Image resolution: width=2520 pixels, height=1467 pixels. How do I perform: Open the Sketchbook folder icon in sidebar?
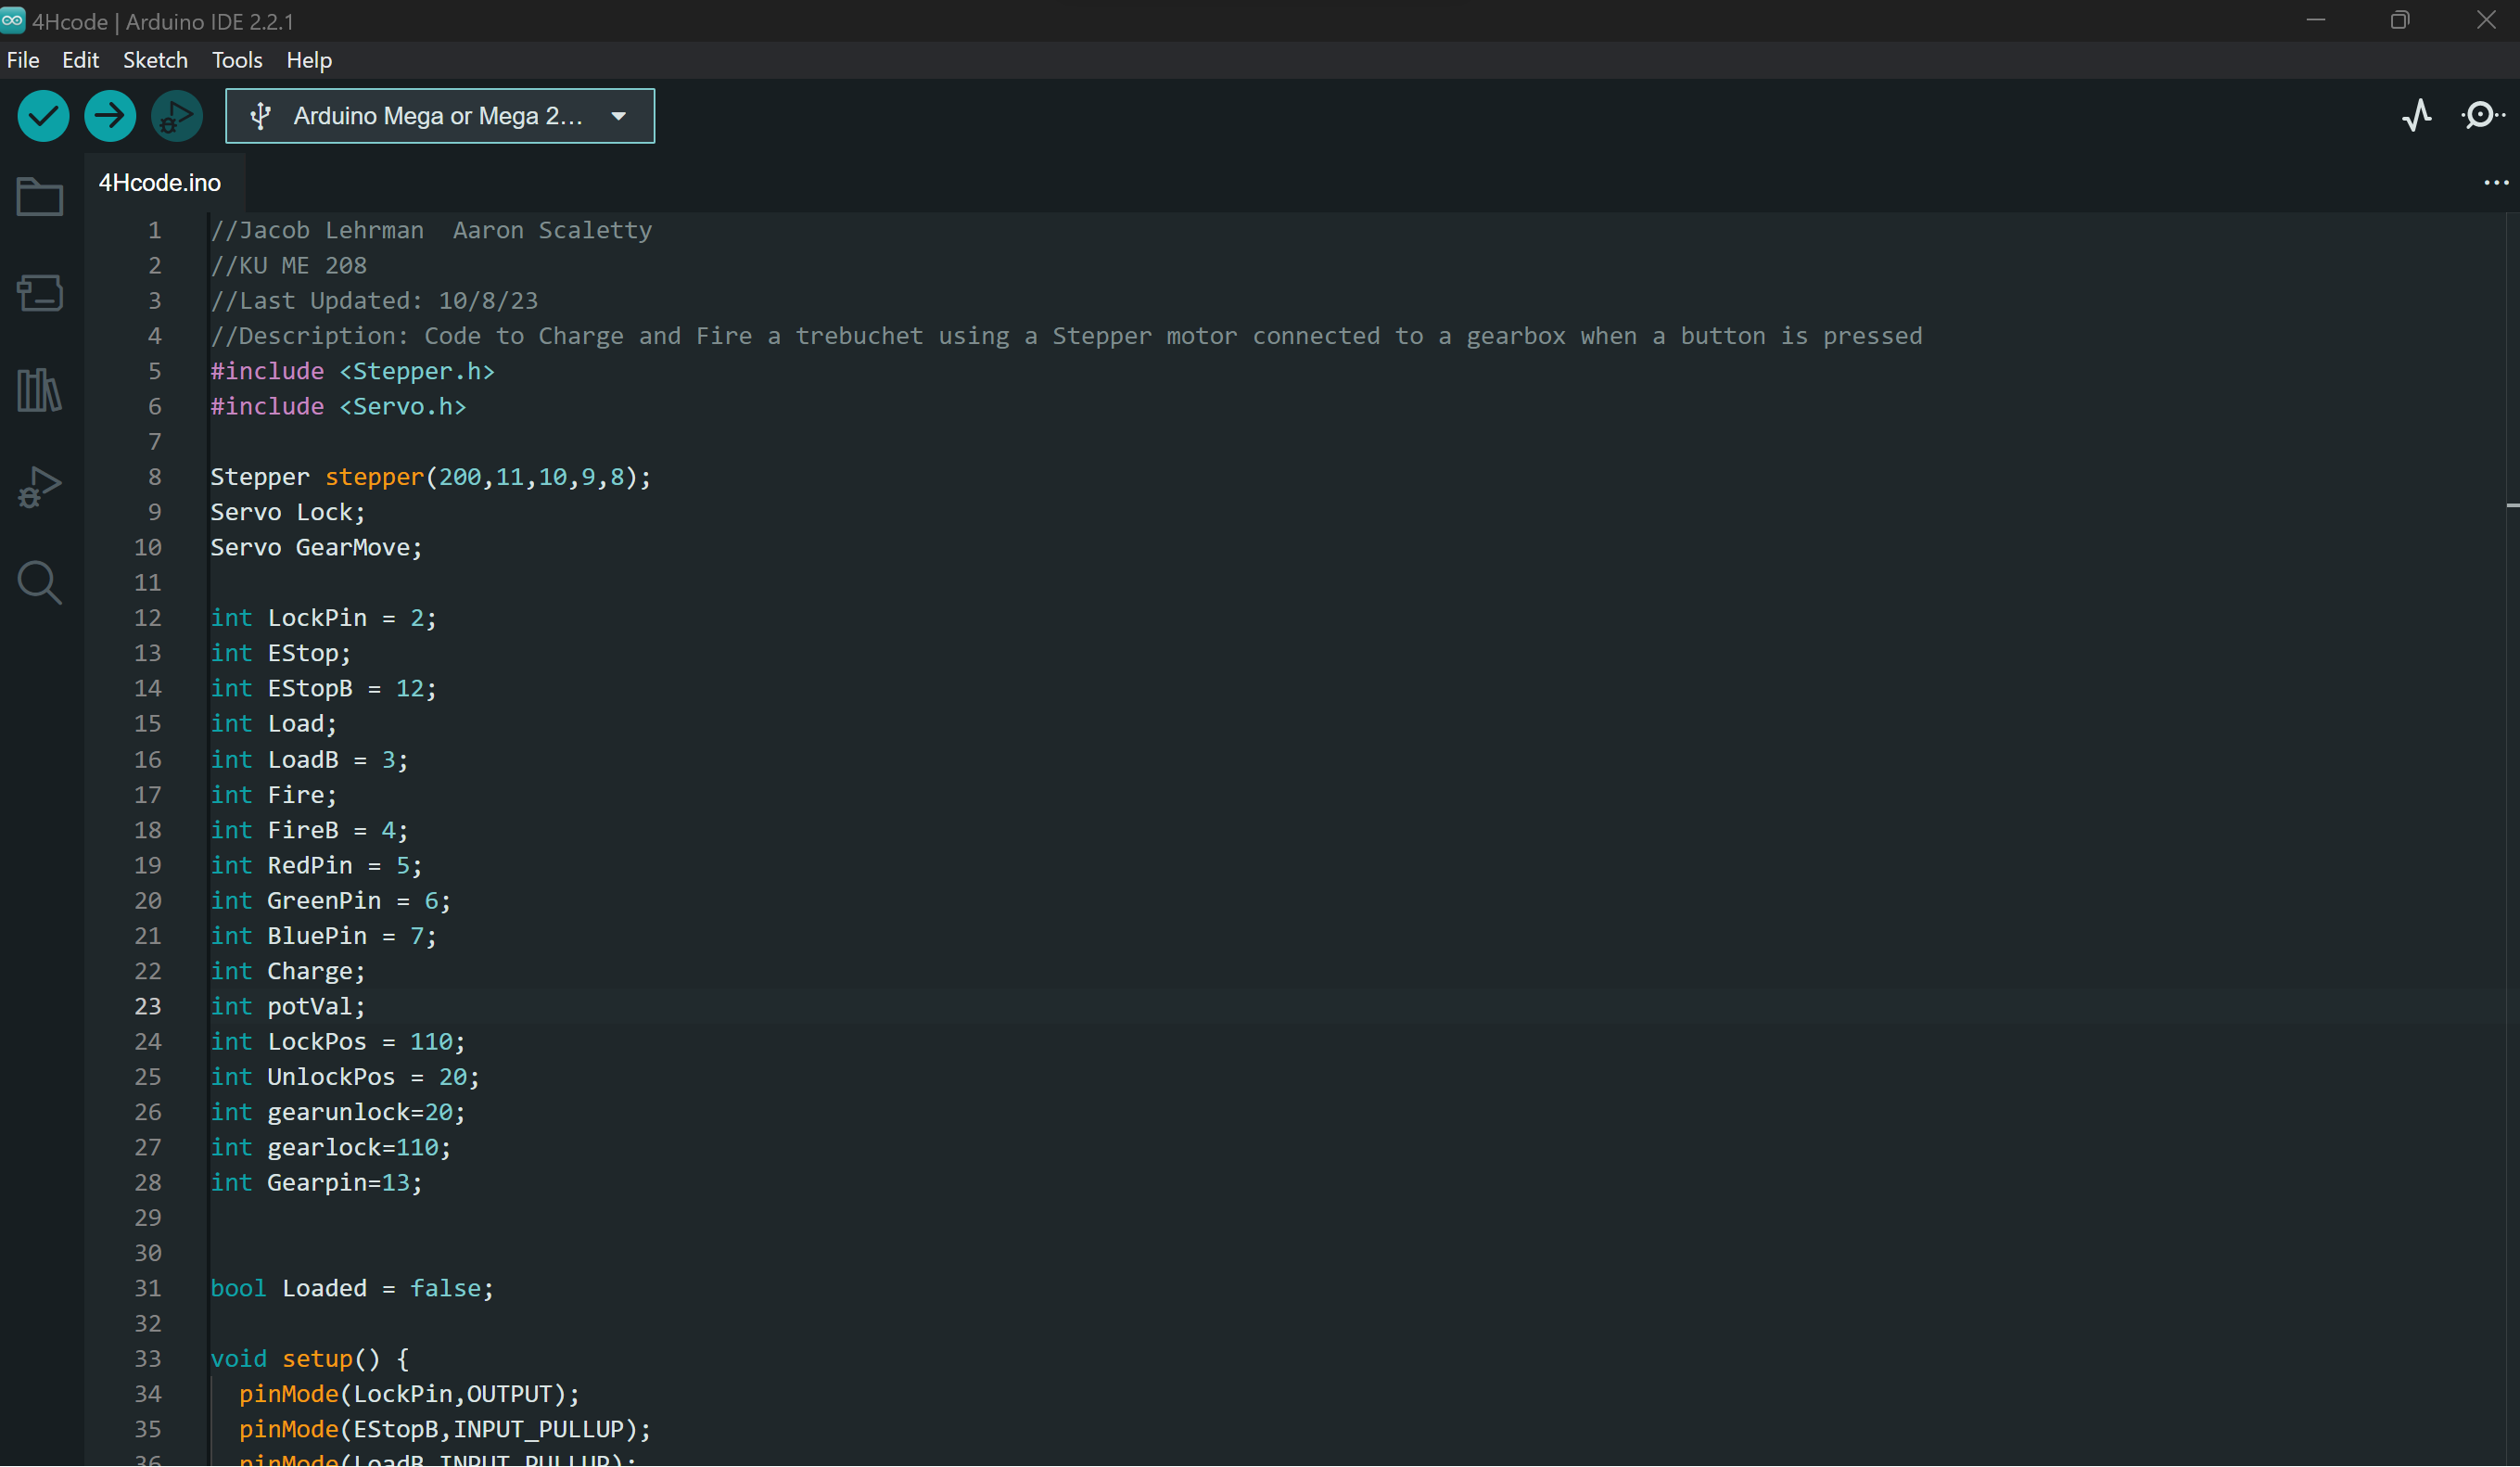[39, 196]
